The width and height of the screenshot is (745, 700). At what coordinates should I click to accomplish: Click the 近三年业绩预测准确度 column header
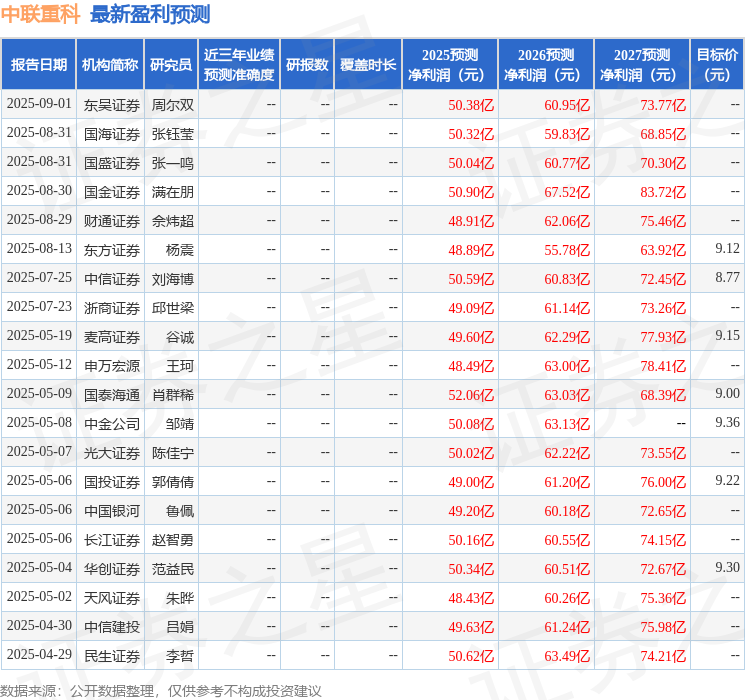click(239, 65)
